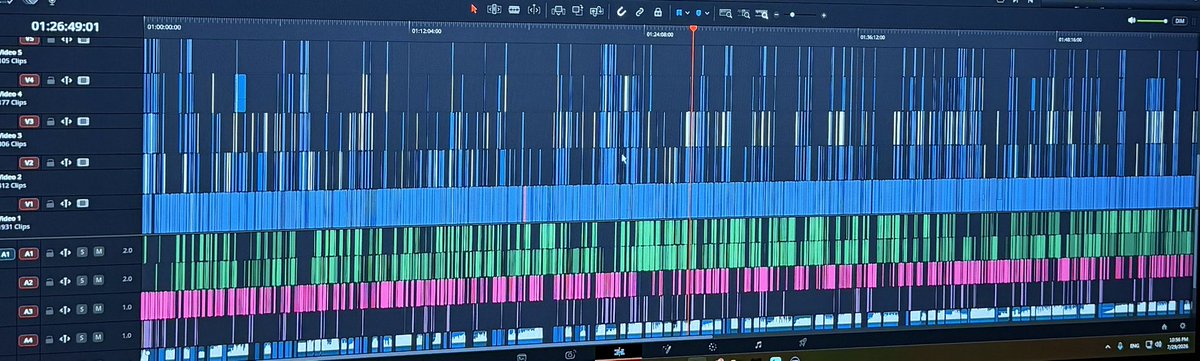Click the orange playhead on the ruler
1200x361 pixels.
point(693,29)
